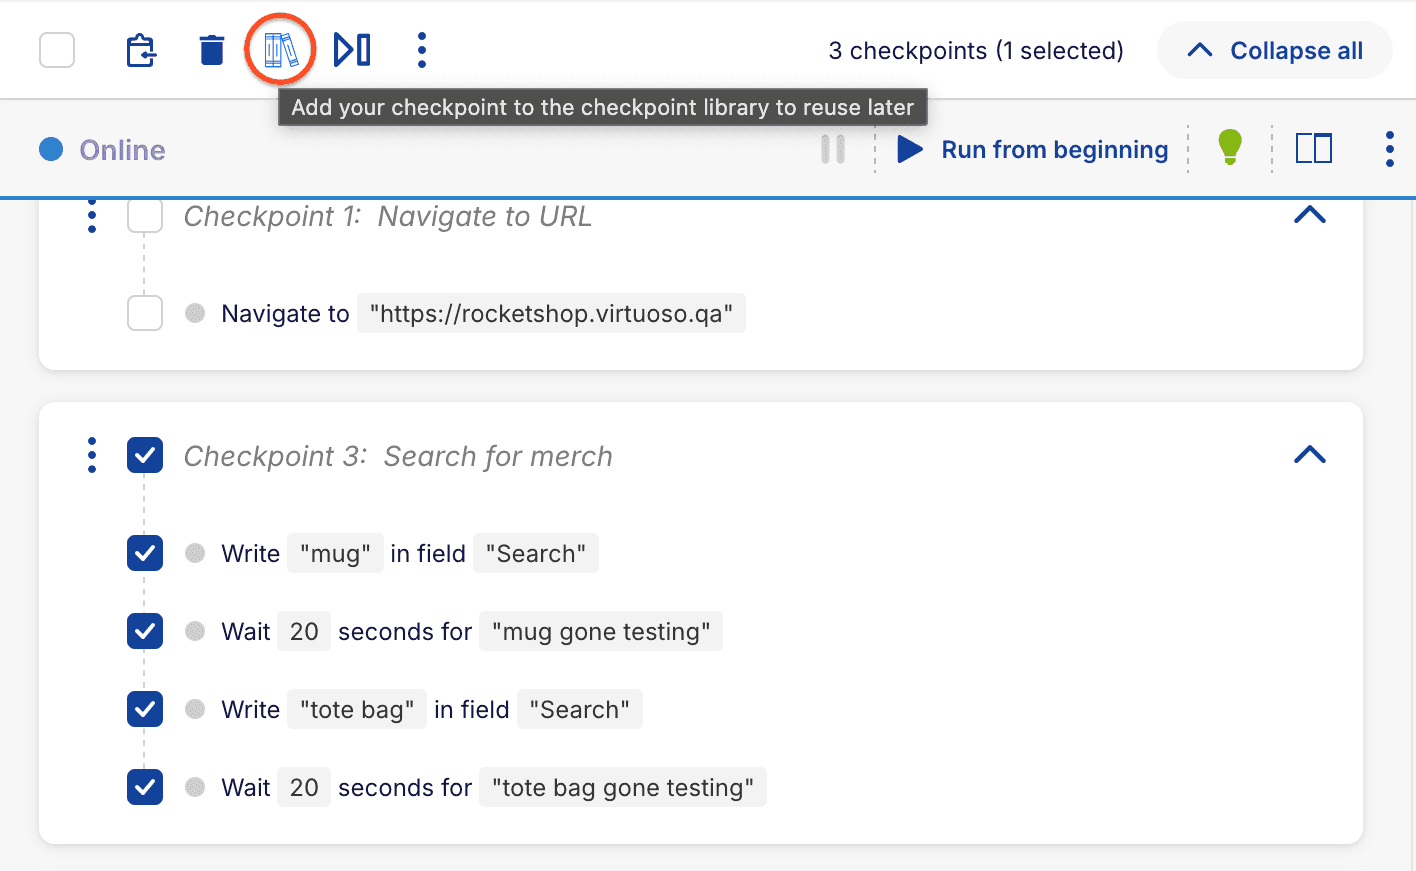Screen dimensions: 1416x871
Task: Open the suggestions lightbulb icon
Action: [1230, 147]
